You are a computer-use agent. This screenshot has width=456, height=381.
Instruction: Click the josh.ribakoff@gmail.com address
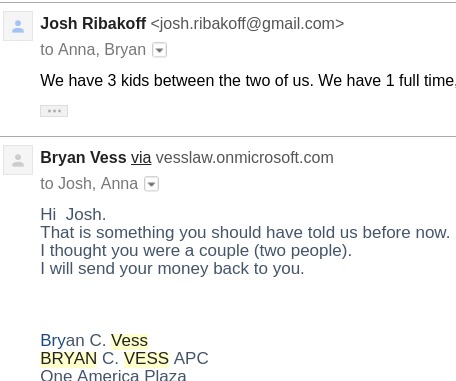247,24
